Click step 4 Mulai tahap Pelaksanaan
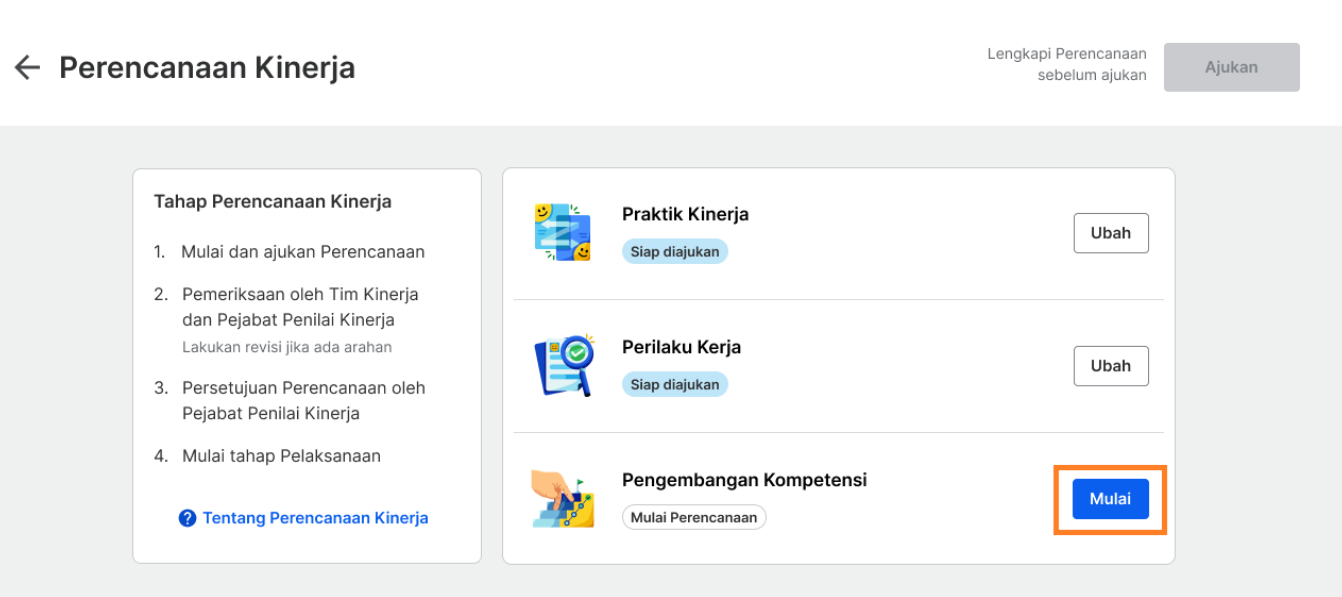 267,456
